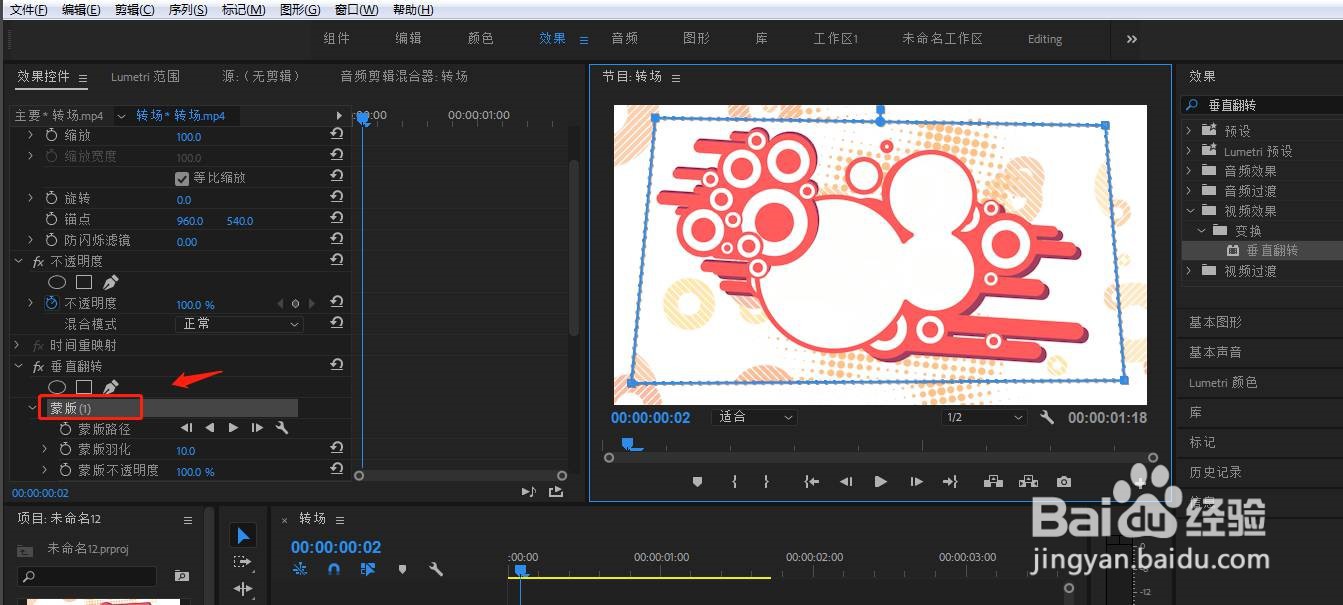Mark In point in Program Monitor
Image resolution: width=1343 pixels, height=605 pixels.
click(734, 481)
